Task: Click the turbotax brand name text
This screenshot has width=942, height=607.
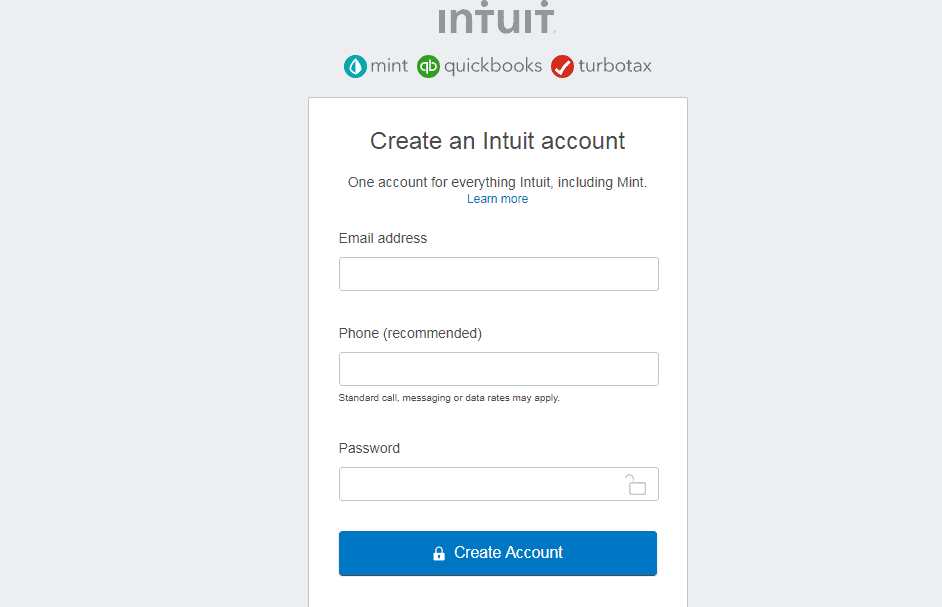Action: [615, 66]
